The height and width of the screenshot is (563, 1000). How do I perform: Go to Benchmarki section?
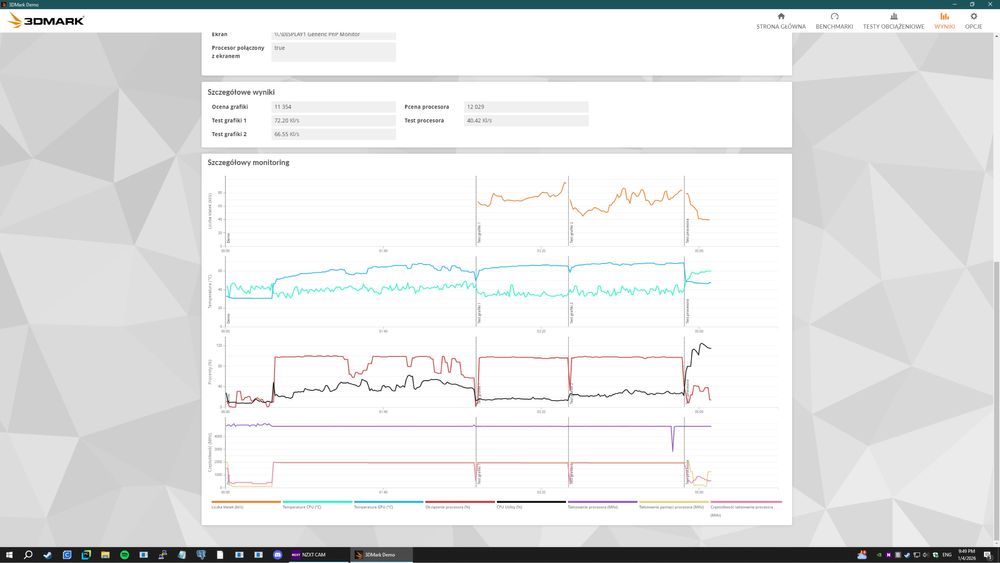pyautogui.click(x=834, y=21)
